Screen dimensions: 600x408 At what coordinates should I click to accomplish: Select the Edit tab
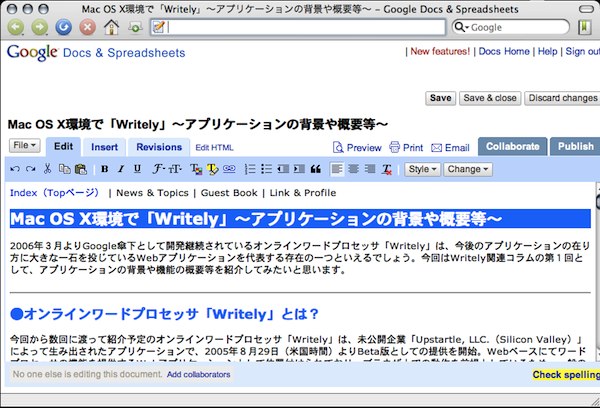63,147
